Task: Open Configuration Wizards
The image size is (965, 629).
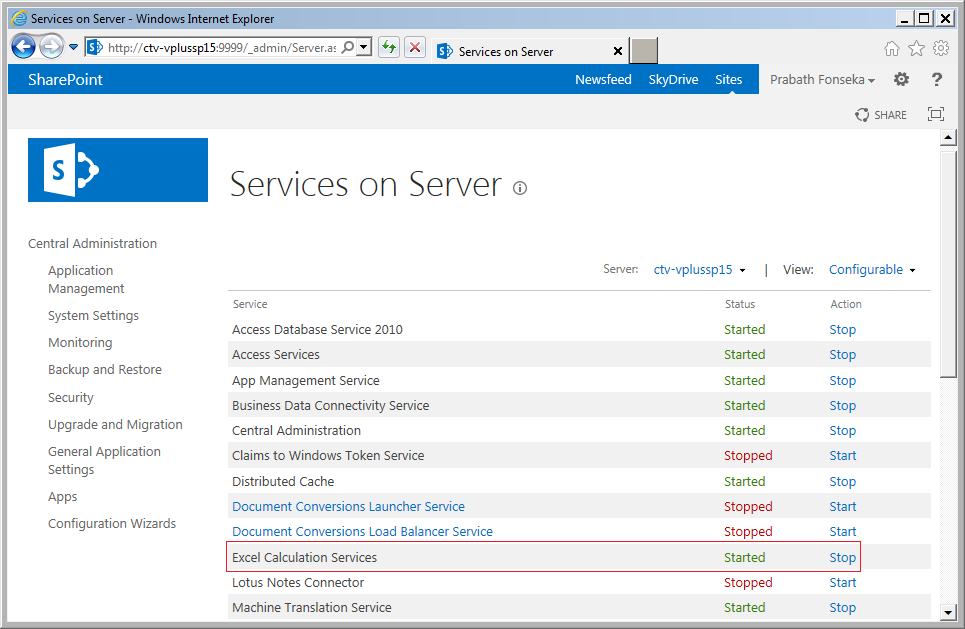Action: click(112, 523)
